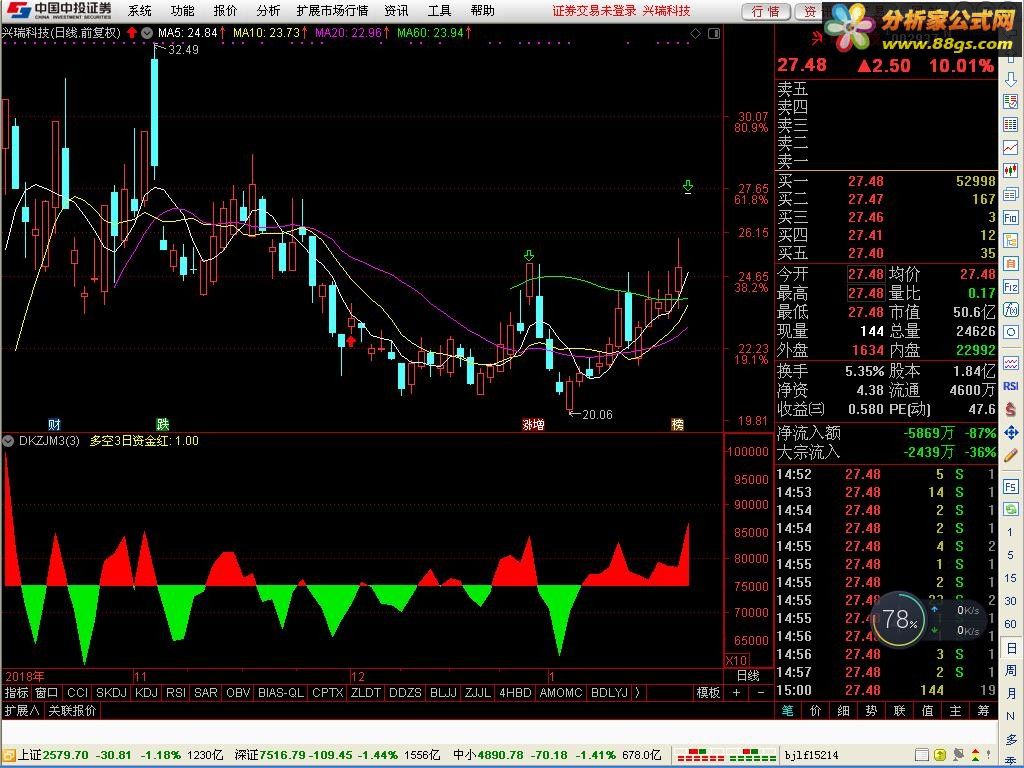Screen dimensions: 1024x768
Task: Open the colored grid table icon
Action: pyautogui.click(x=1010, y=125)
